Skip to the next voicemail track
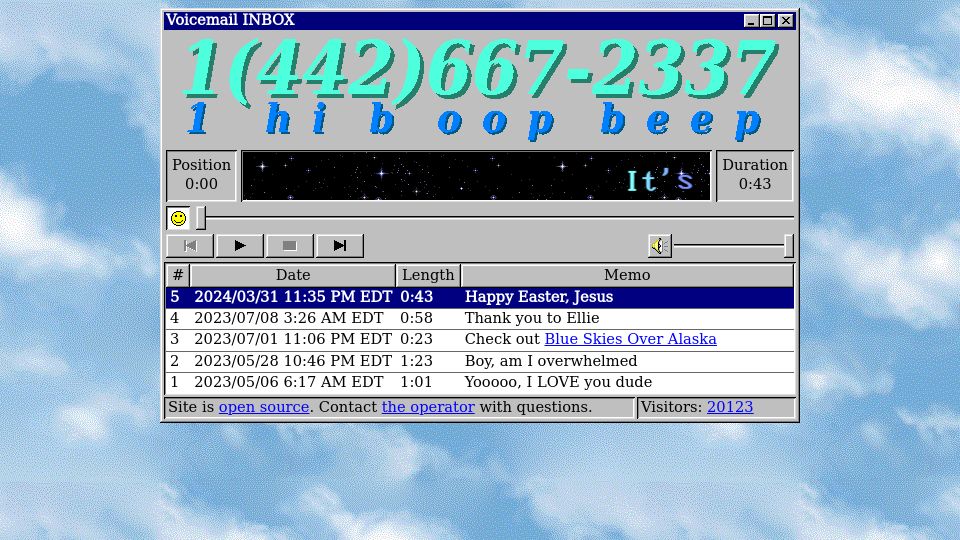The height and width of the screenshot is (540, 960). pyautogui.click(x=340, y=246)
